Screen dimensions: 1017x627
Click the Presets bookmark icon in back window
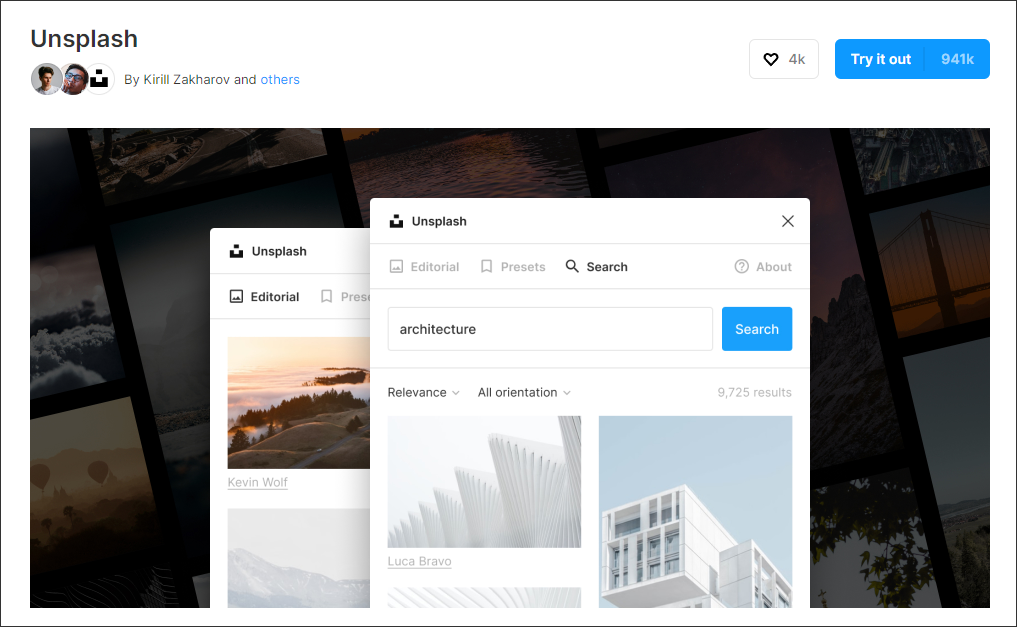327,296
